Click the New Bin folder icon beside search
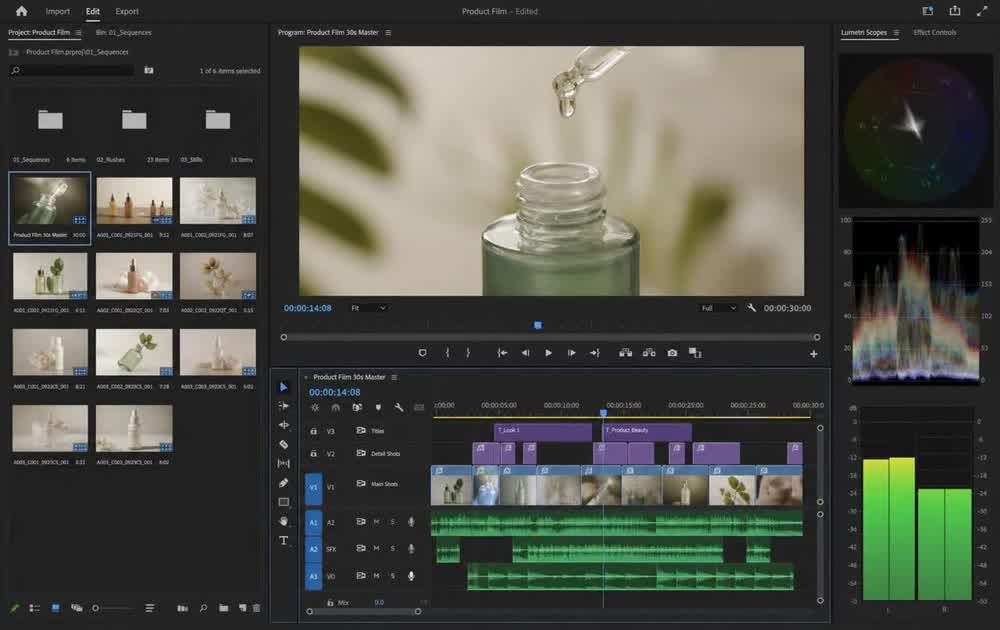Viewport: 1000px width, 630px height. point(149,70)
